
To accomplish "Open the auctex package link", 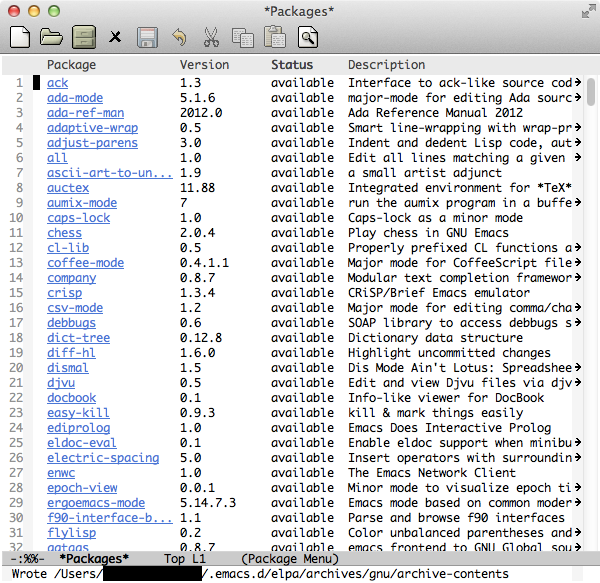I will click(68, 187).
